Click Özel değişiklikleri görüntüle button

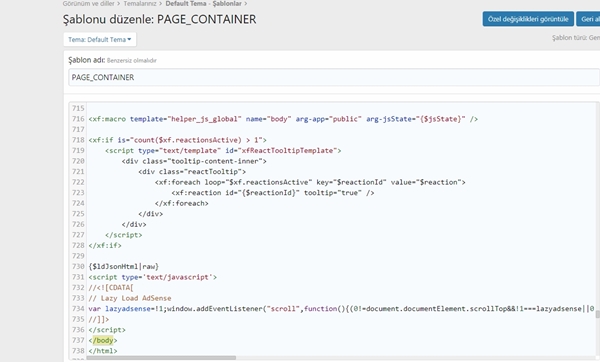[528, 19]
